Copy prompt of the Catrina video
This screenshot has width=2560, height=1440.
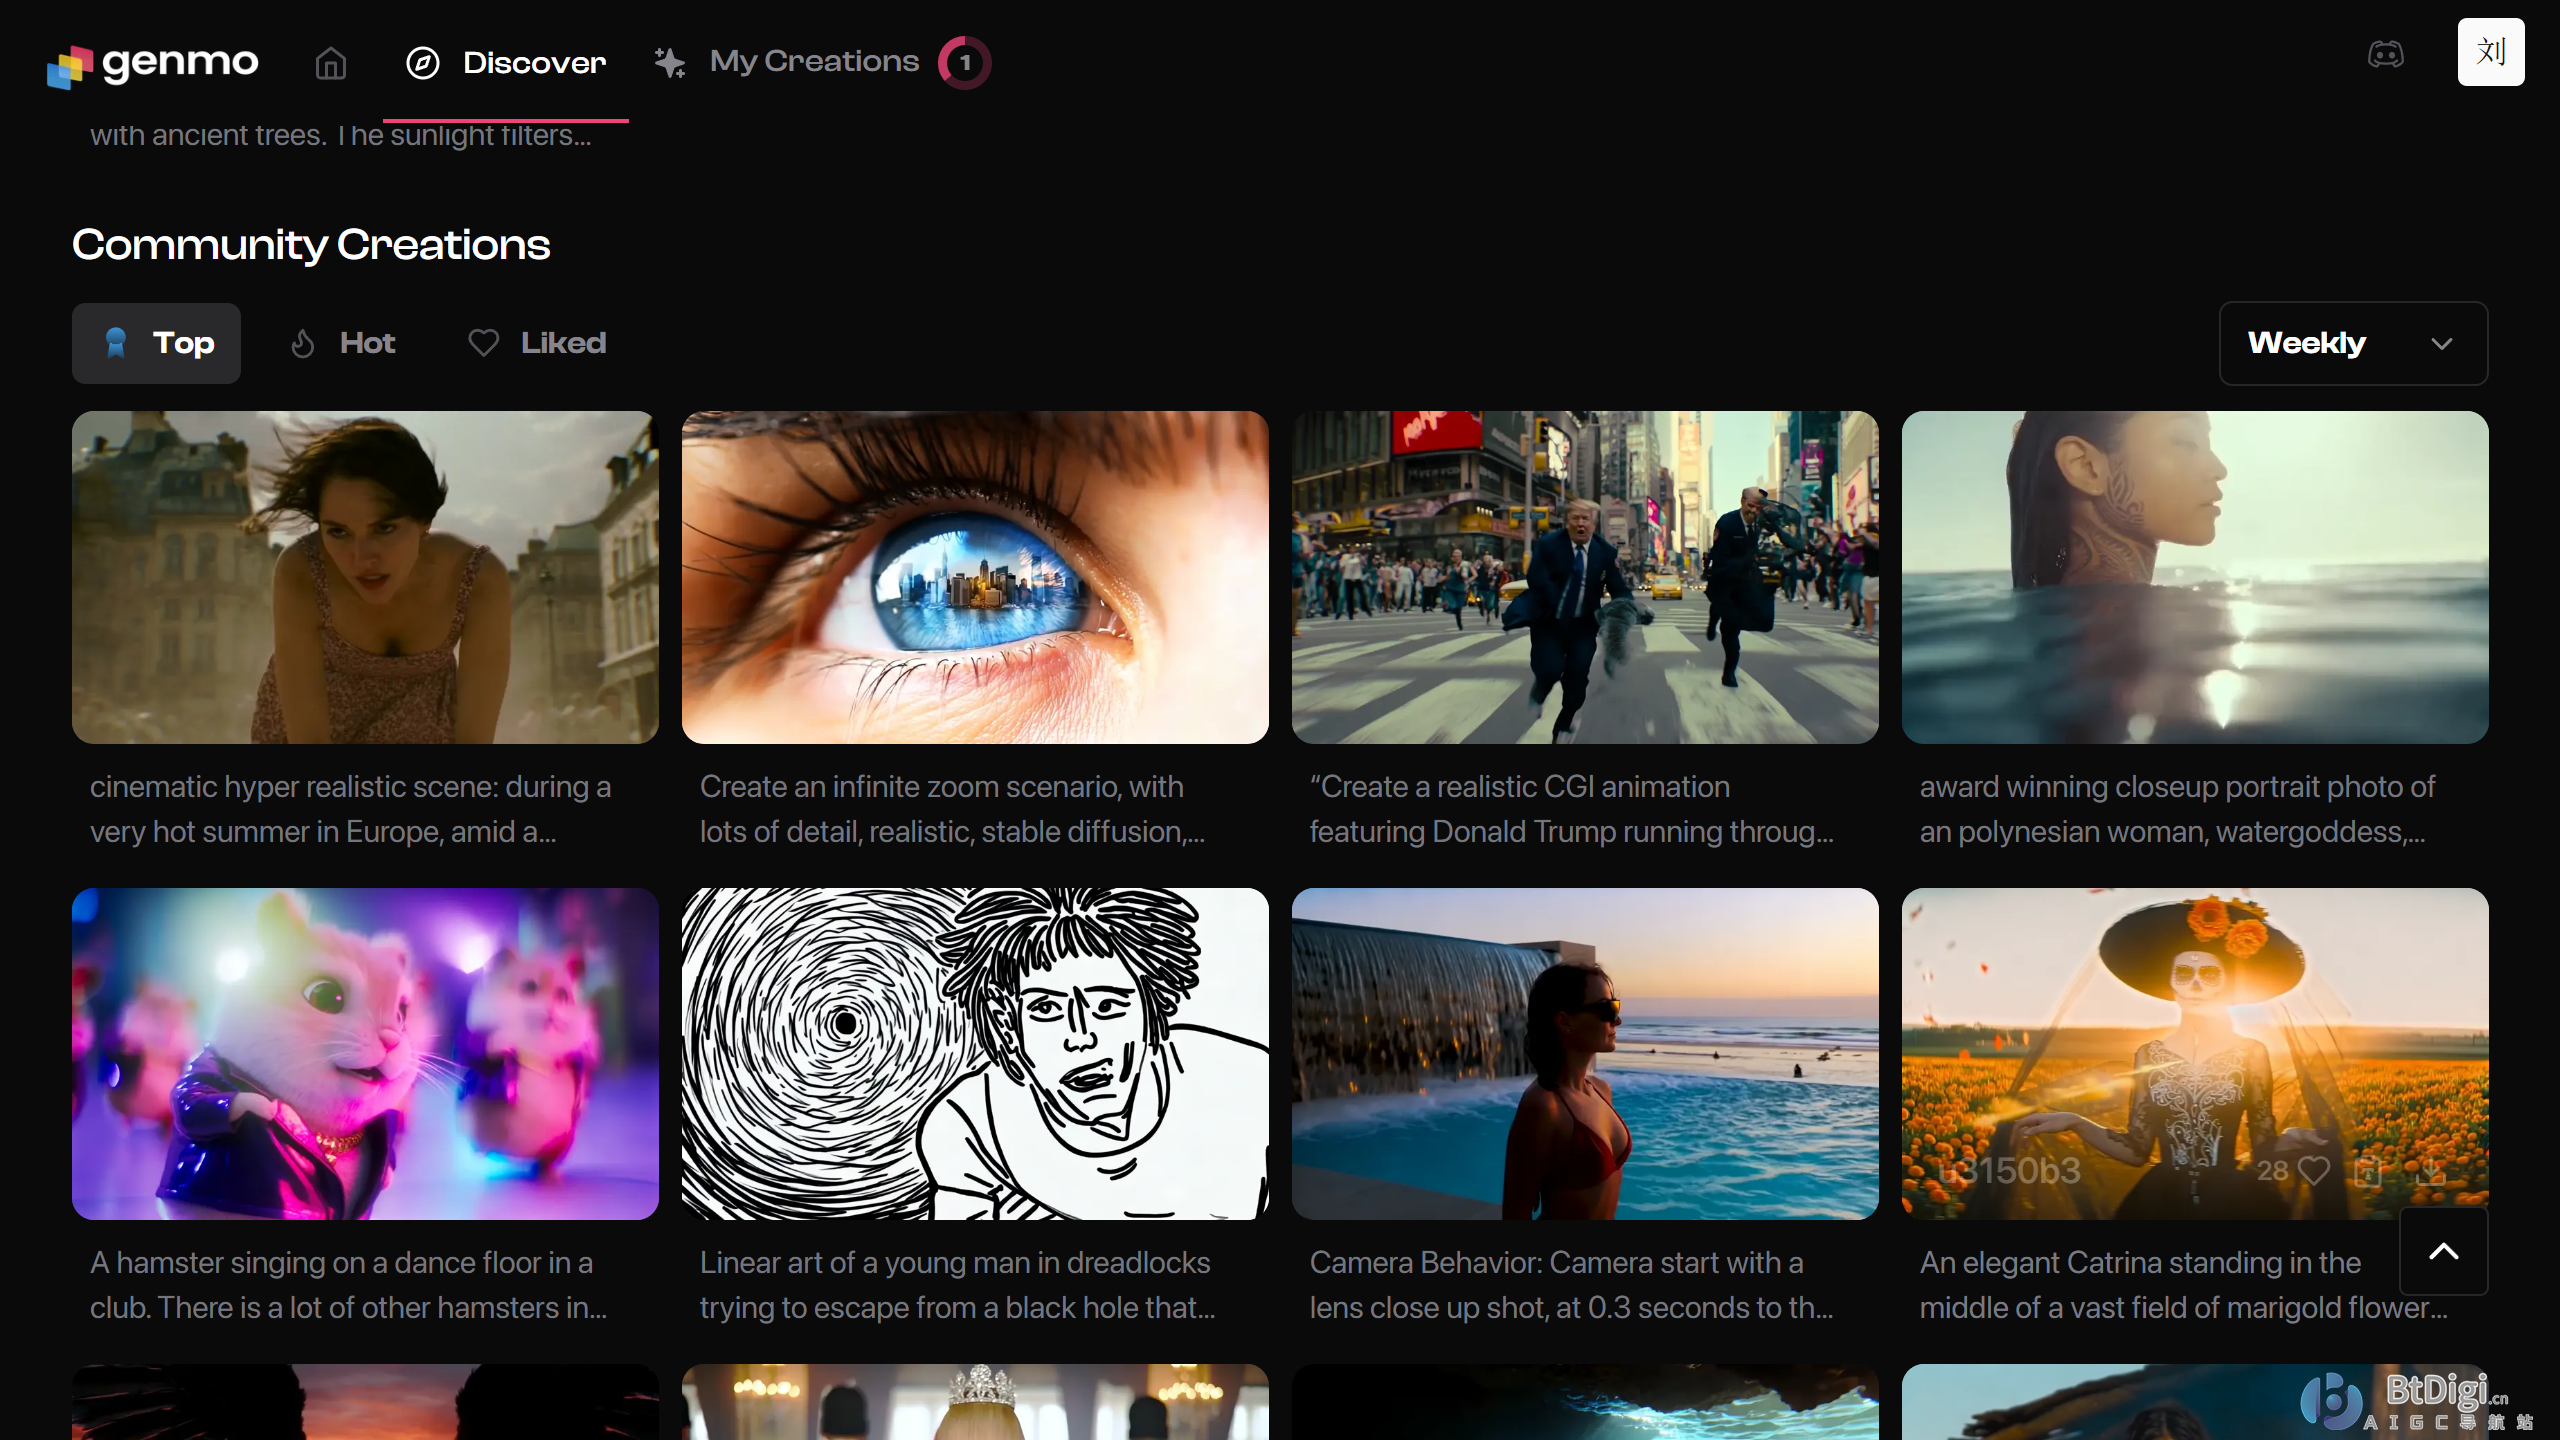pyautogui.click(x=2367, y=1170)
